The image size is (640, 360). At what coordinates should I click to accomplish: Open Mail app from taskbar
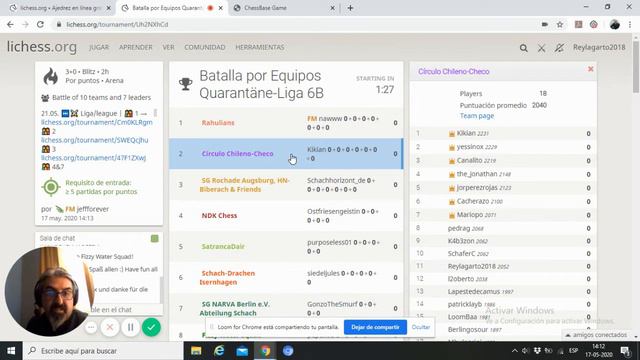coord(242,351)
